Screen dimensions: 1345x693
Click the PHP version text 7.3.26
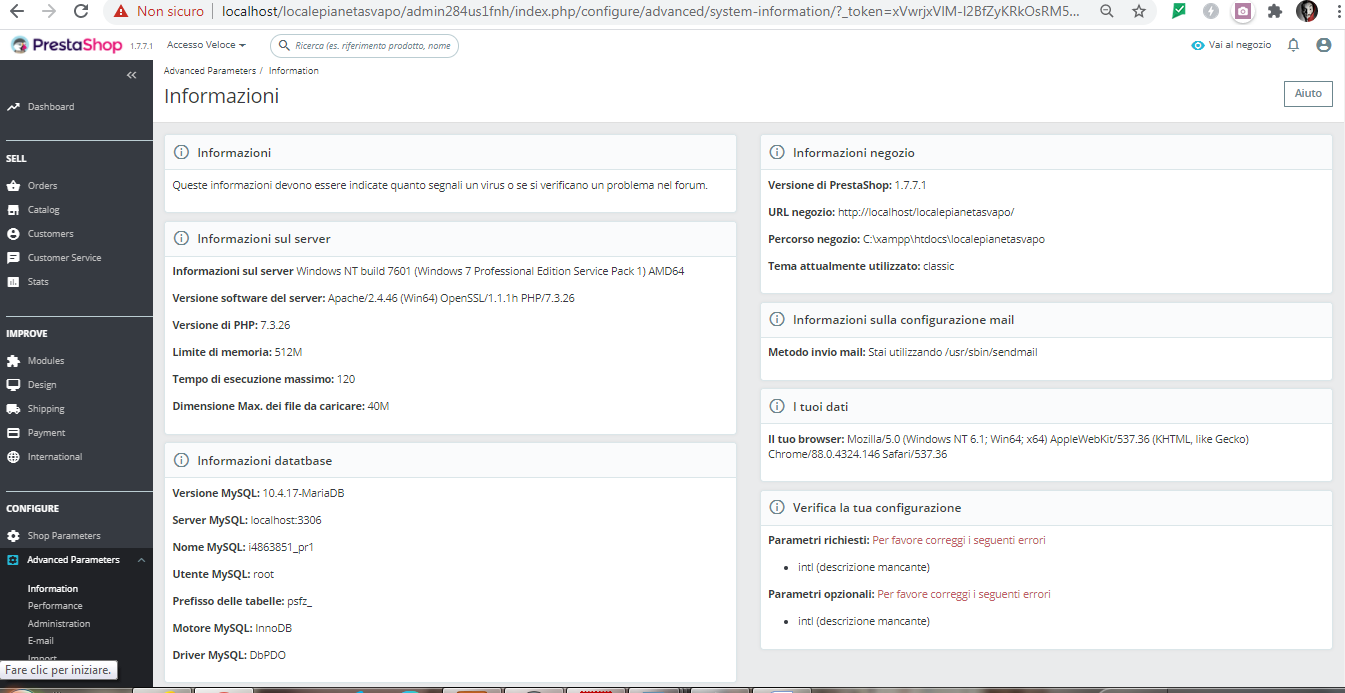[x=275, y=325]
